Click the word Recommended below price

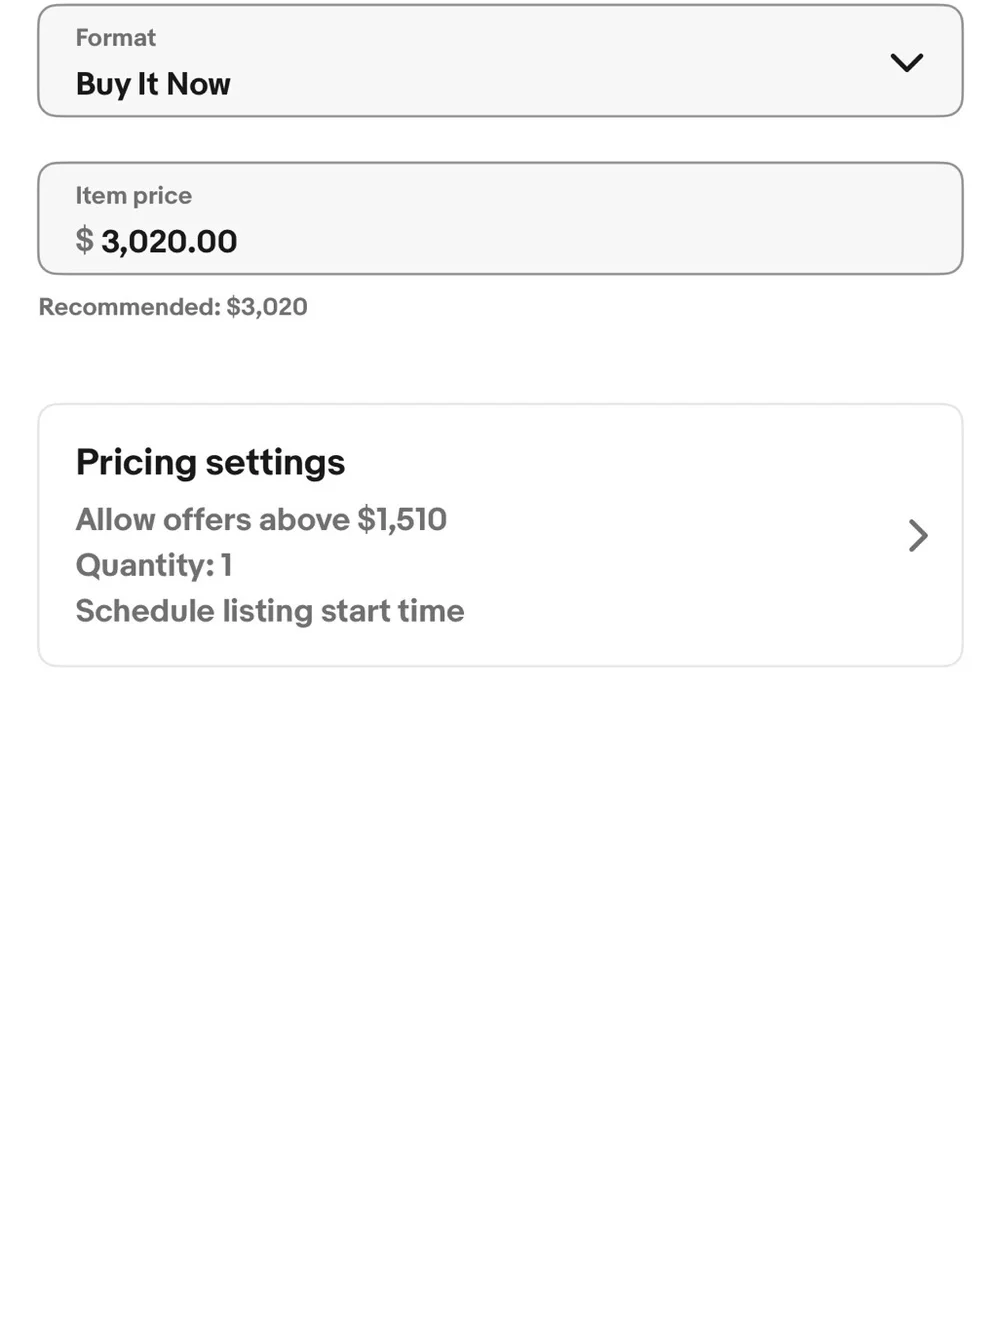(x=129, y=307)
